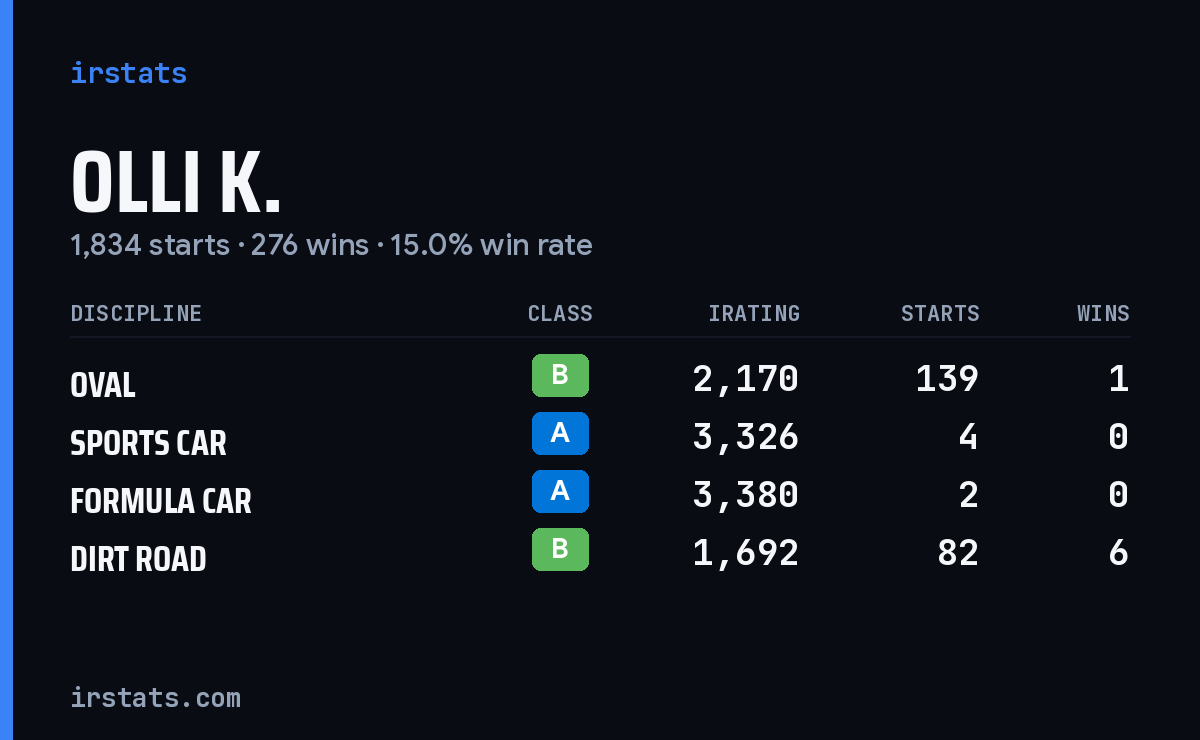Select the OVAL discipline row

pyautogui.click(x=600, y=379)
